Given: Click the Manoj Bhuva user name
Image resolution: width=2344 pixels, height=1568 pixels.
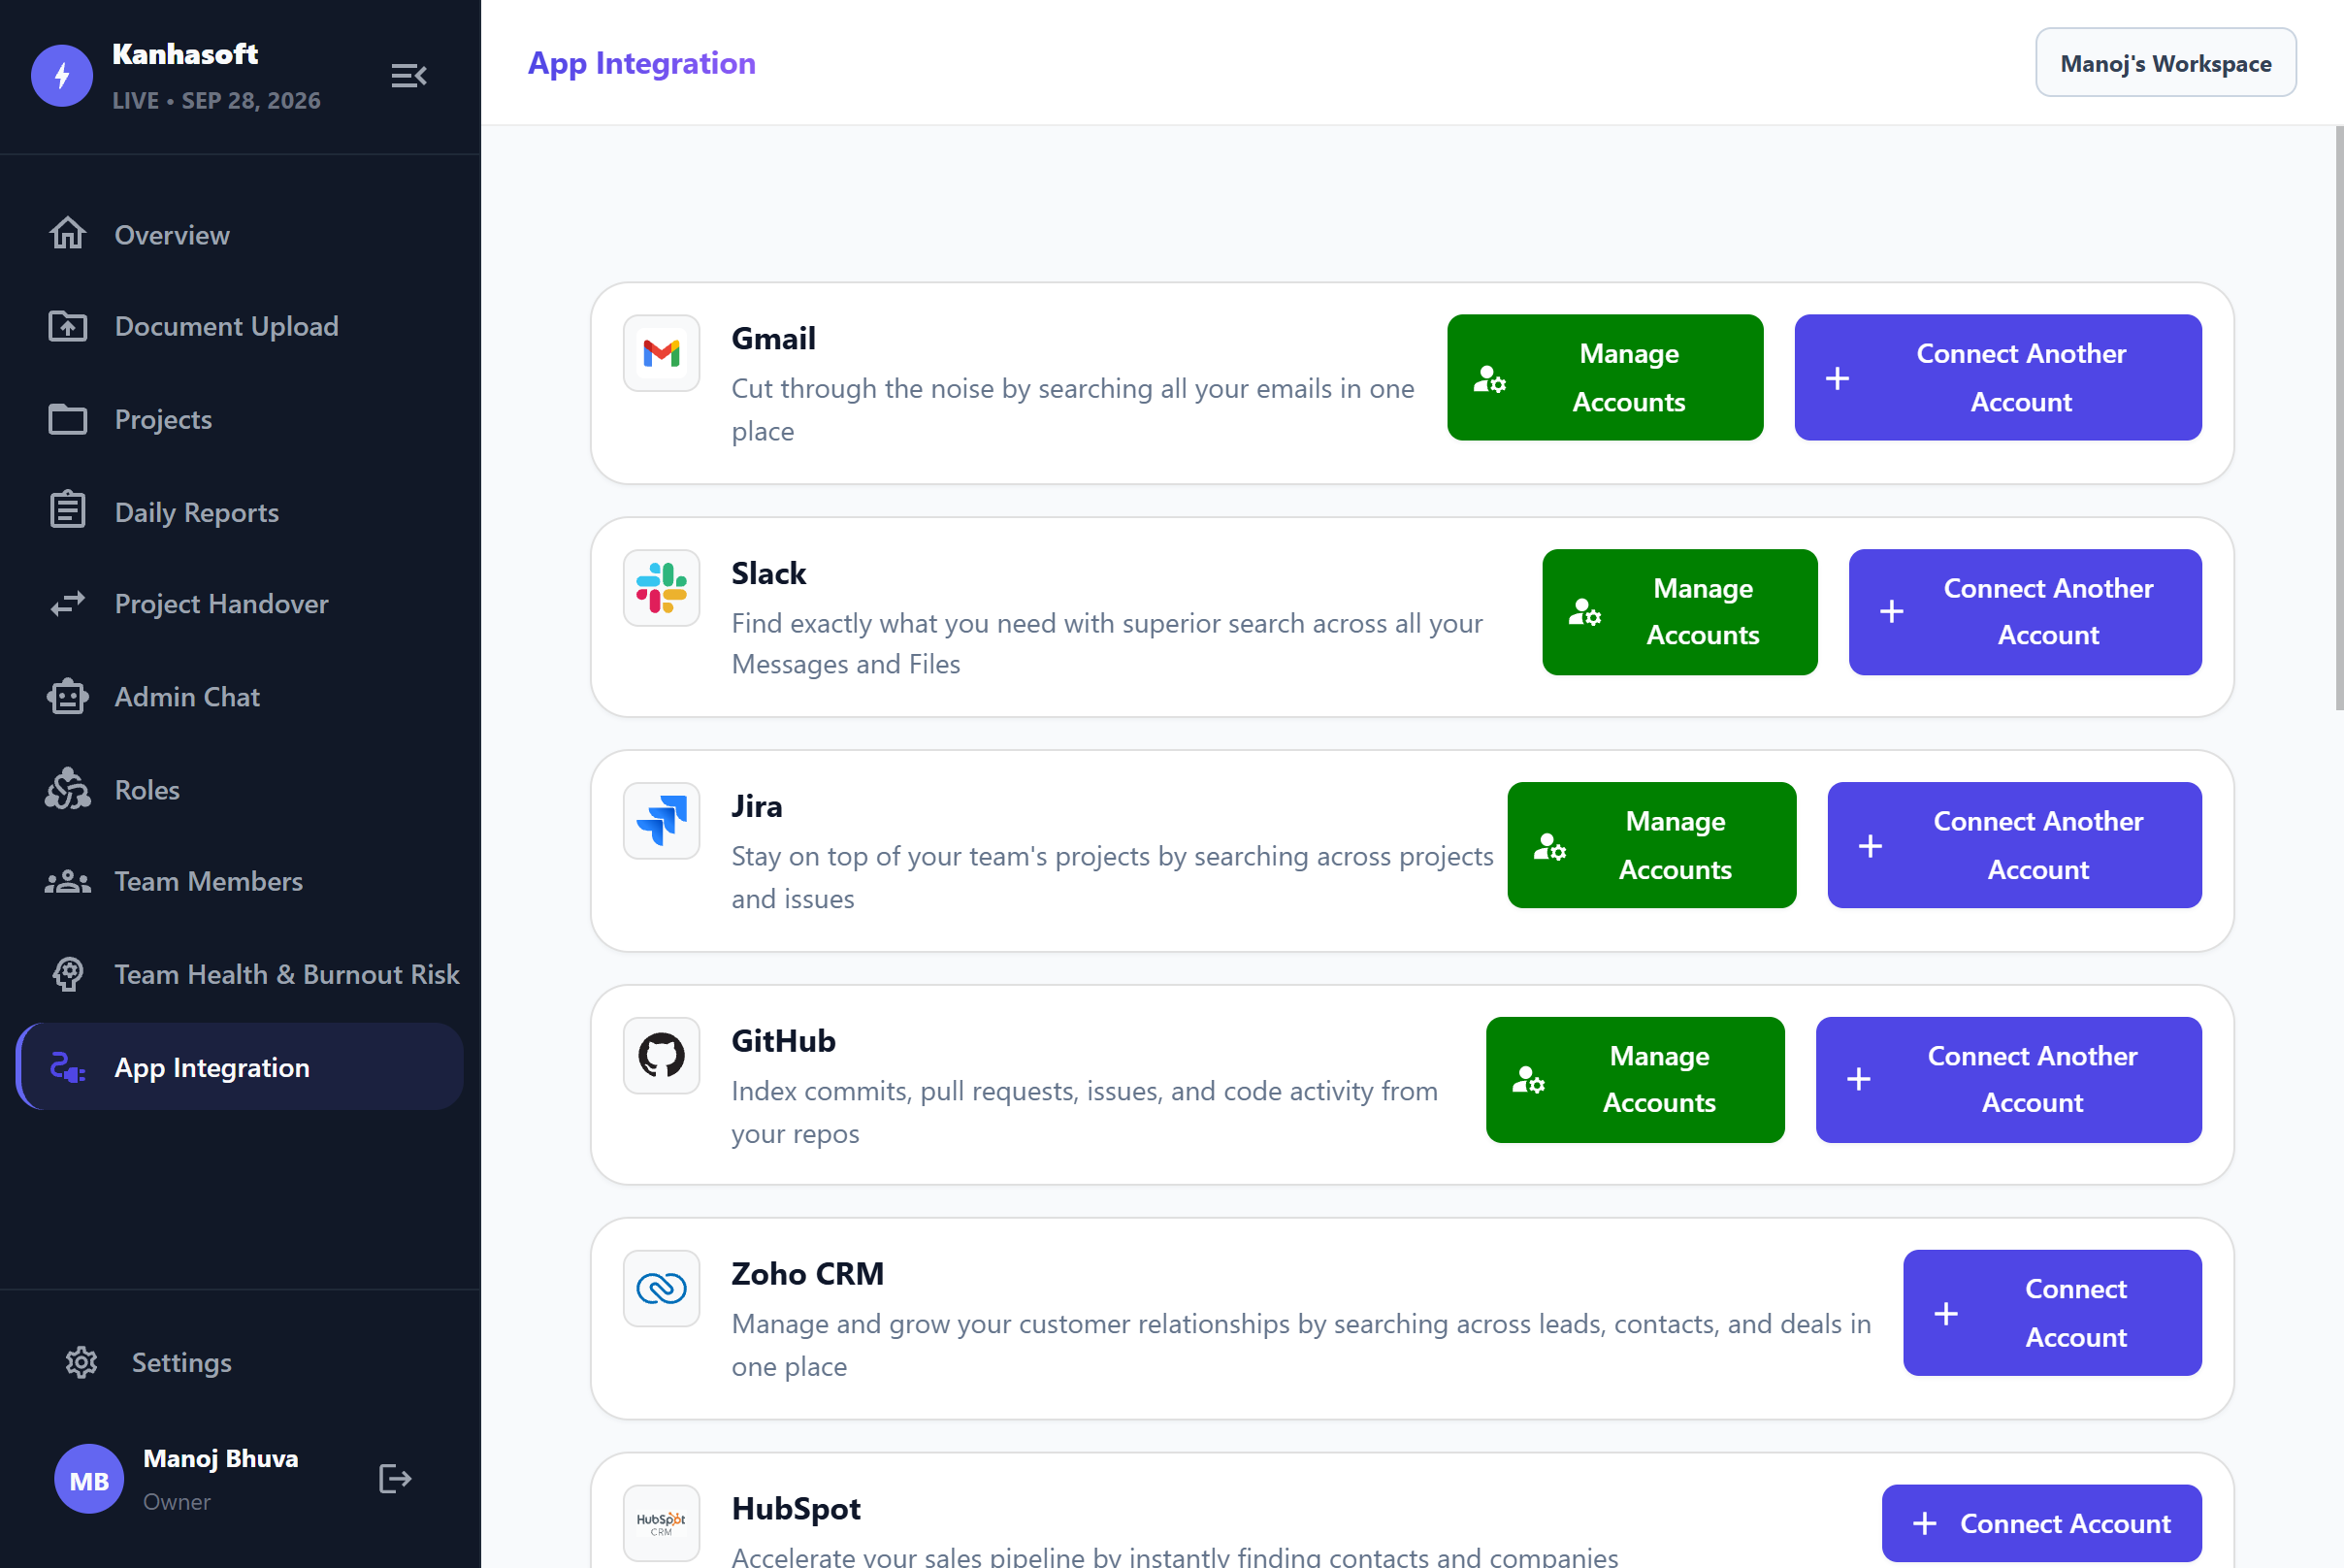Looking at the screenshot, I should 221,1459.
